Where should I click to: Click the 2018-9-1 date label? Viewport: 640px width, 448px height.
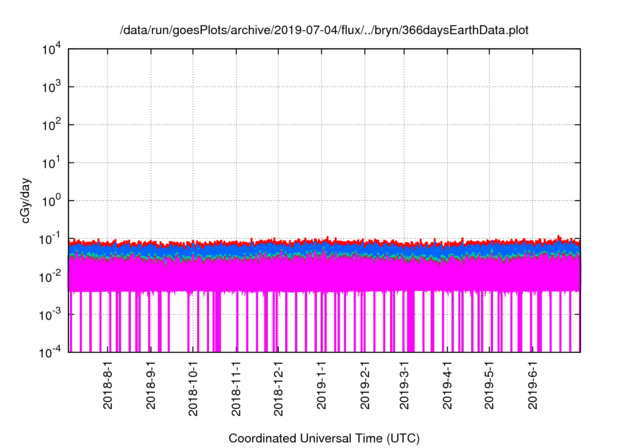tap(151, 385)
